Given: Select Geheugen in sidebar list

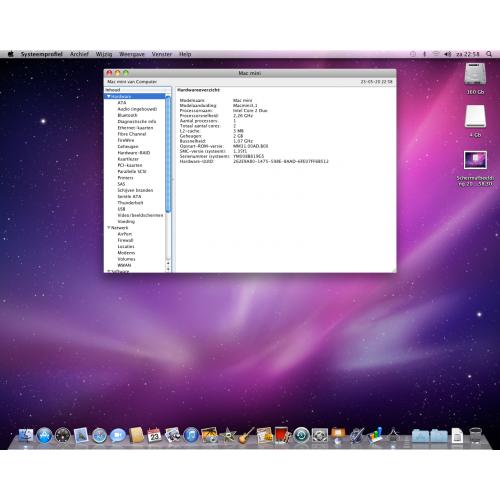Looking at the screenshot, I should [x=128, y=146].
